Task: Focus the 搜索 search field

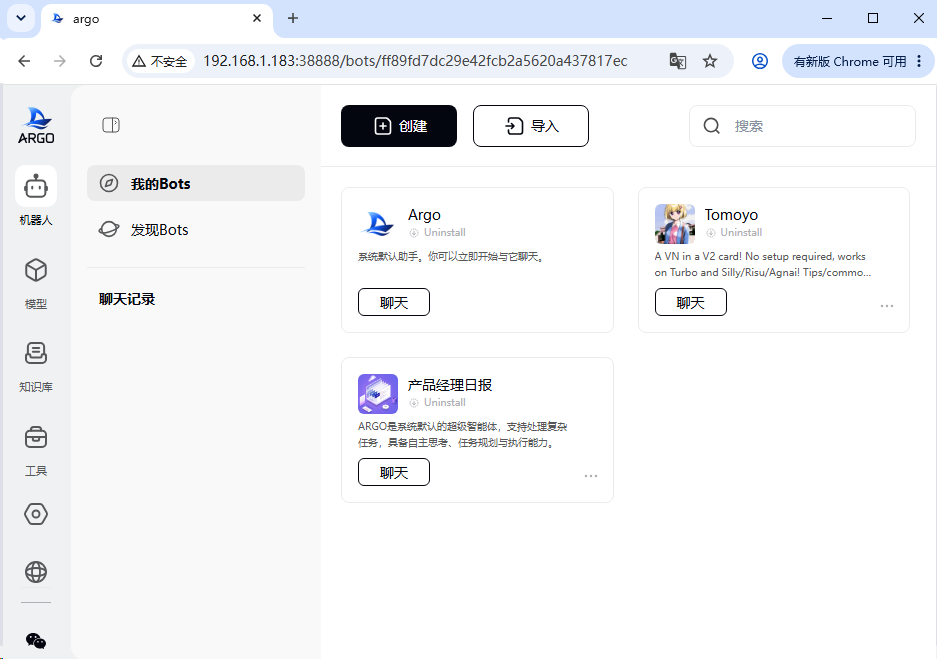Action: point(802,126)
